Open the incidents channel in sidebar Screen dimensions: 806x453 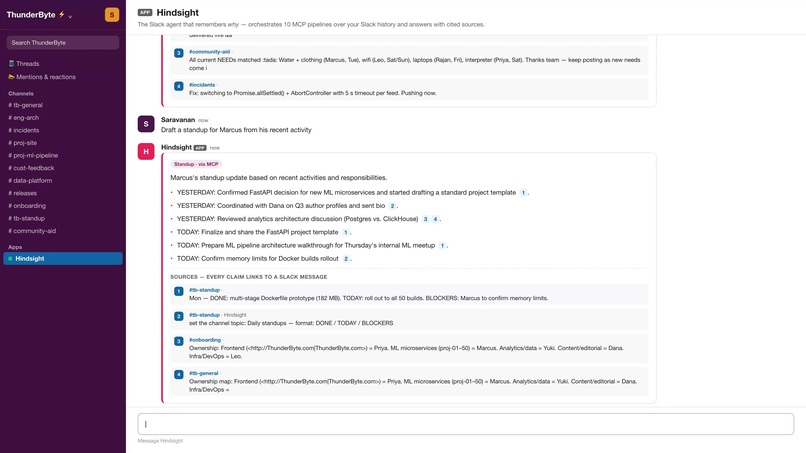click(24, 130)
